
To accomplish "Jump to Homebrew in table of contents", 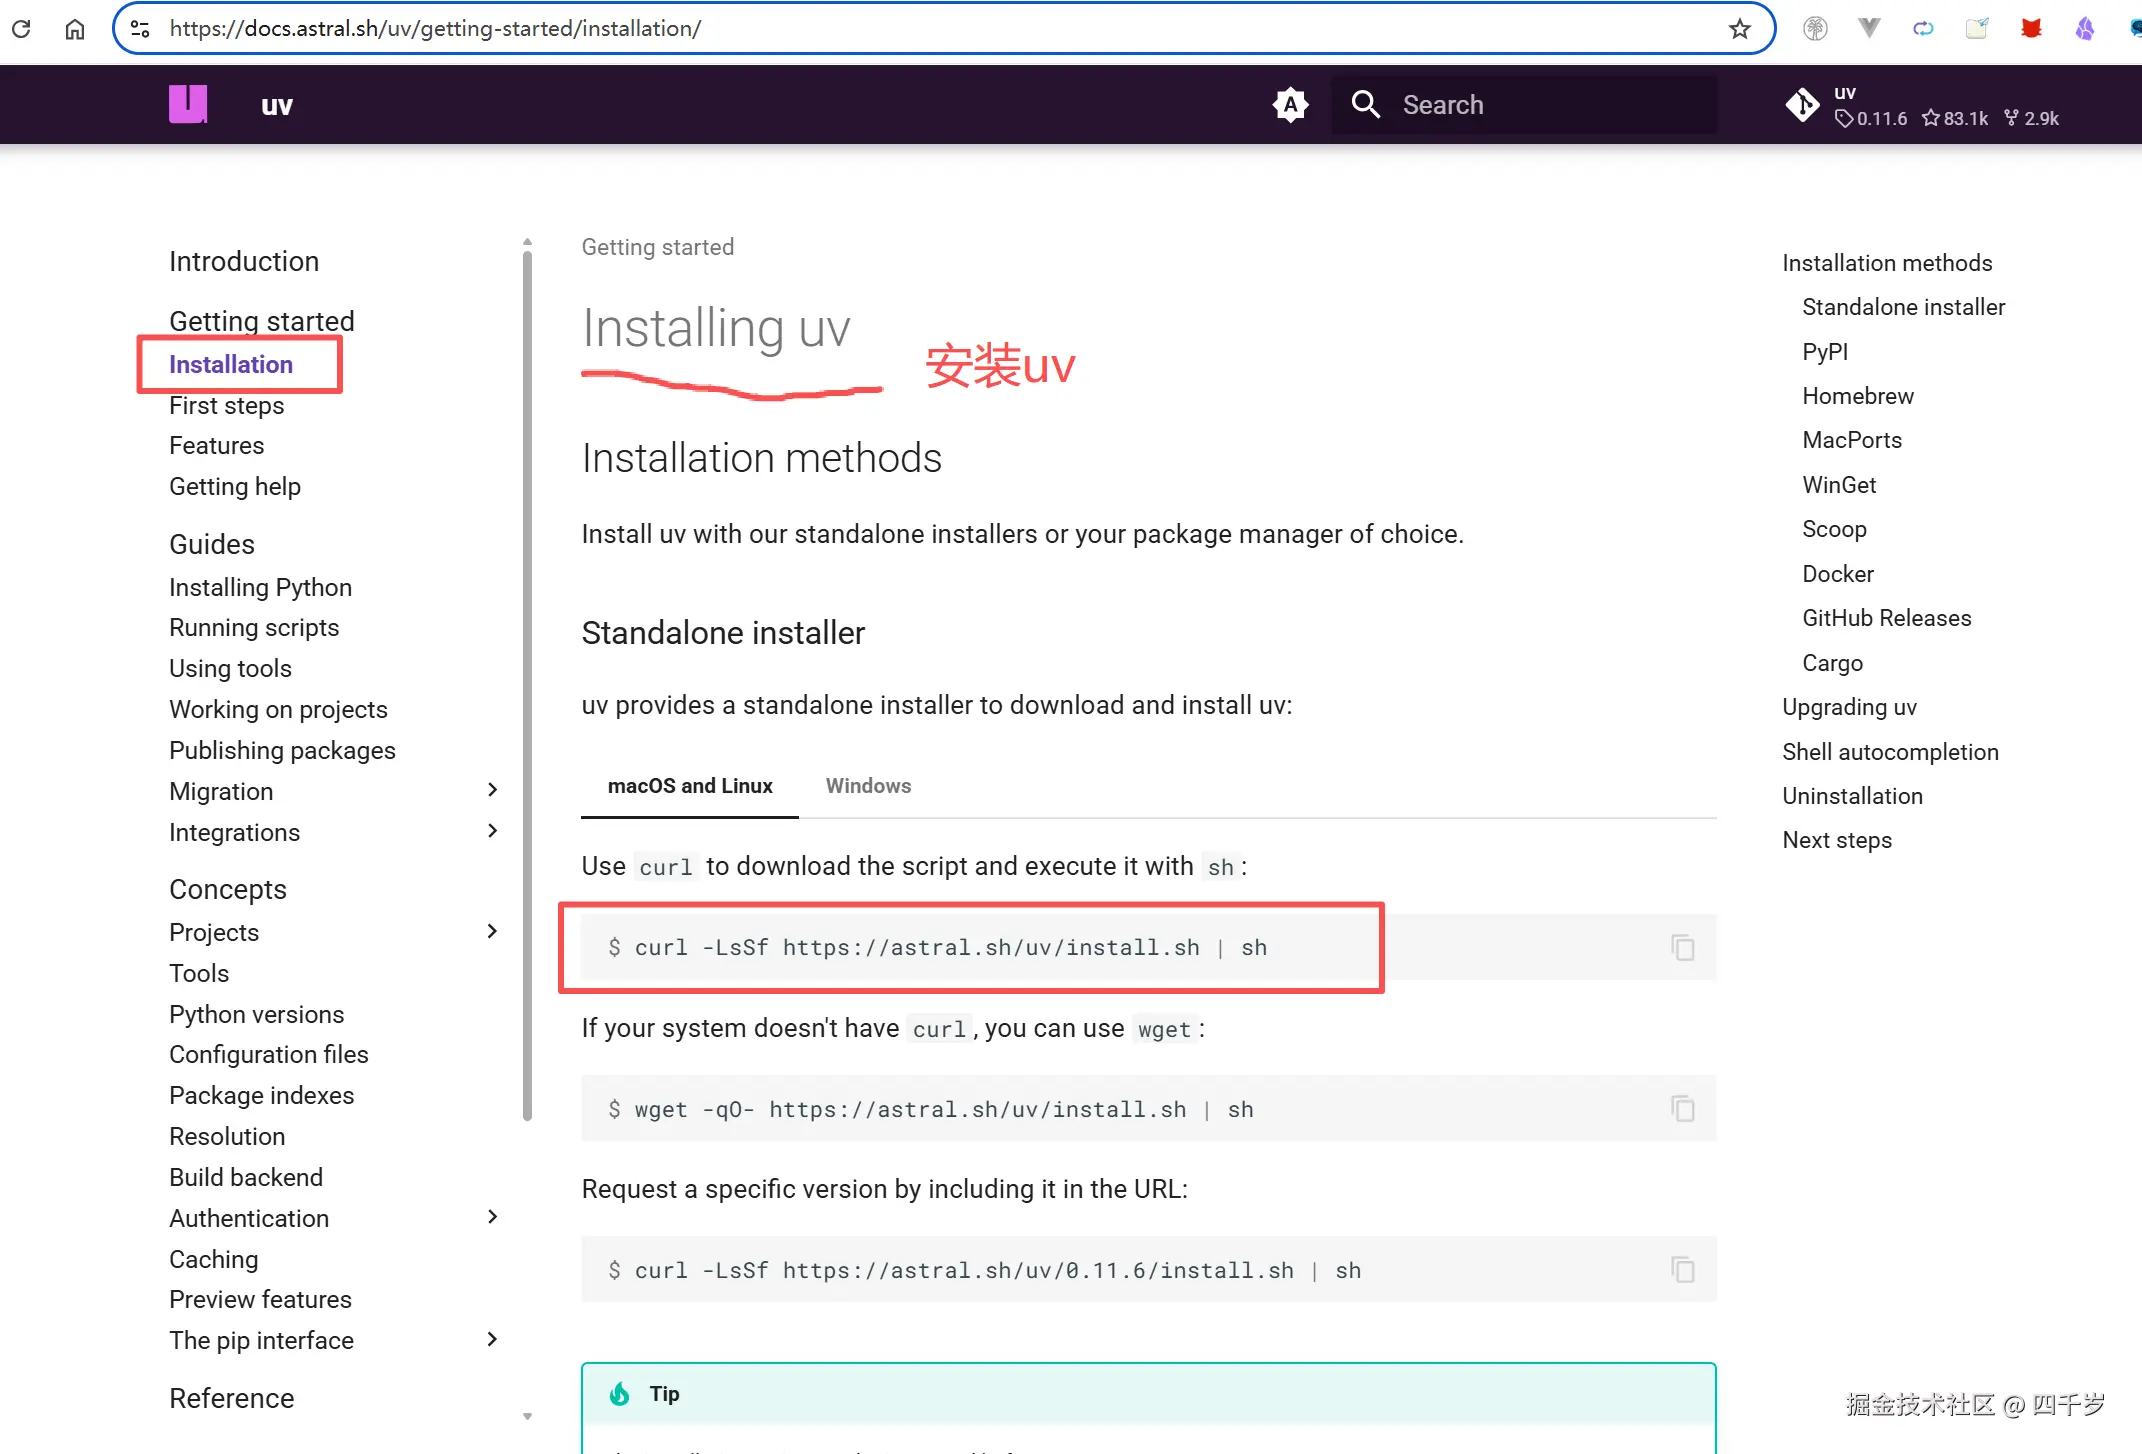I will click(1857, 396).
